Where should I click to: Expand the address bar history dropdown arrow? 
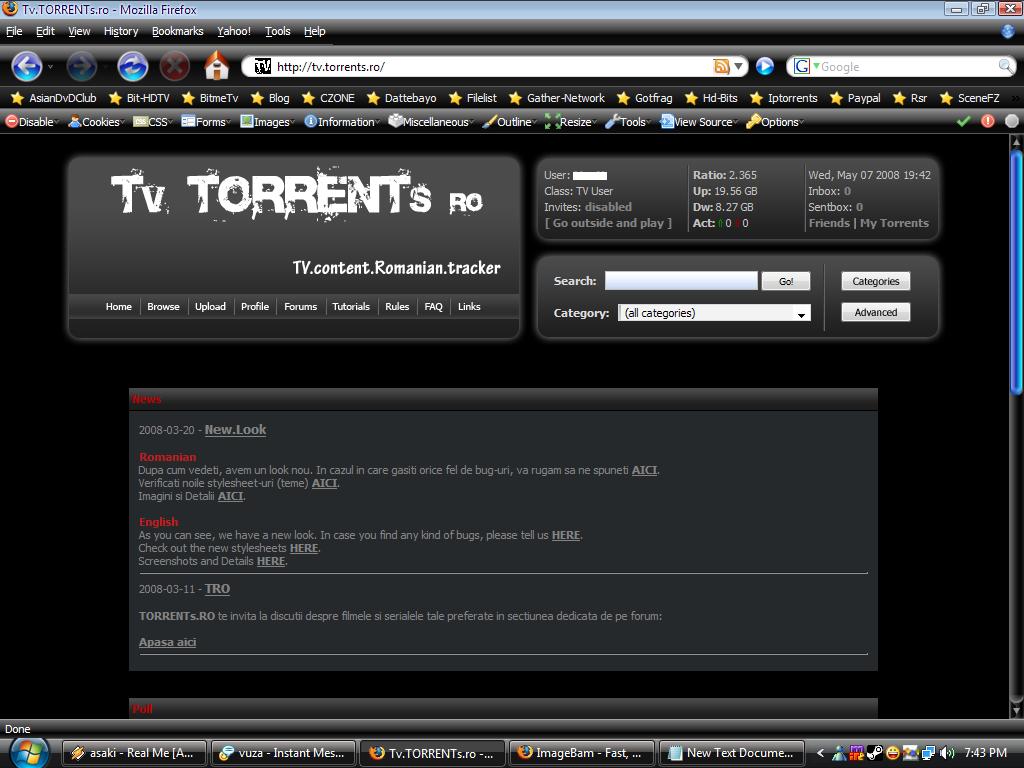739,66
